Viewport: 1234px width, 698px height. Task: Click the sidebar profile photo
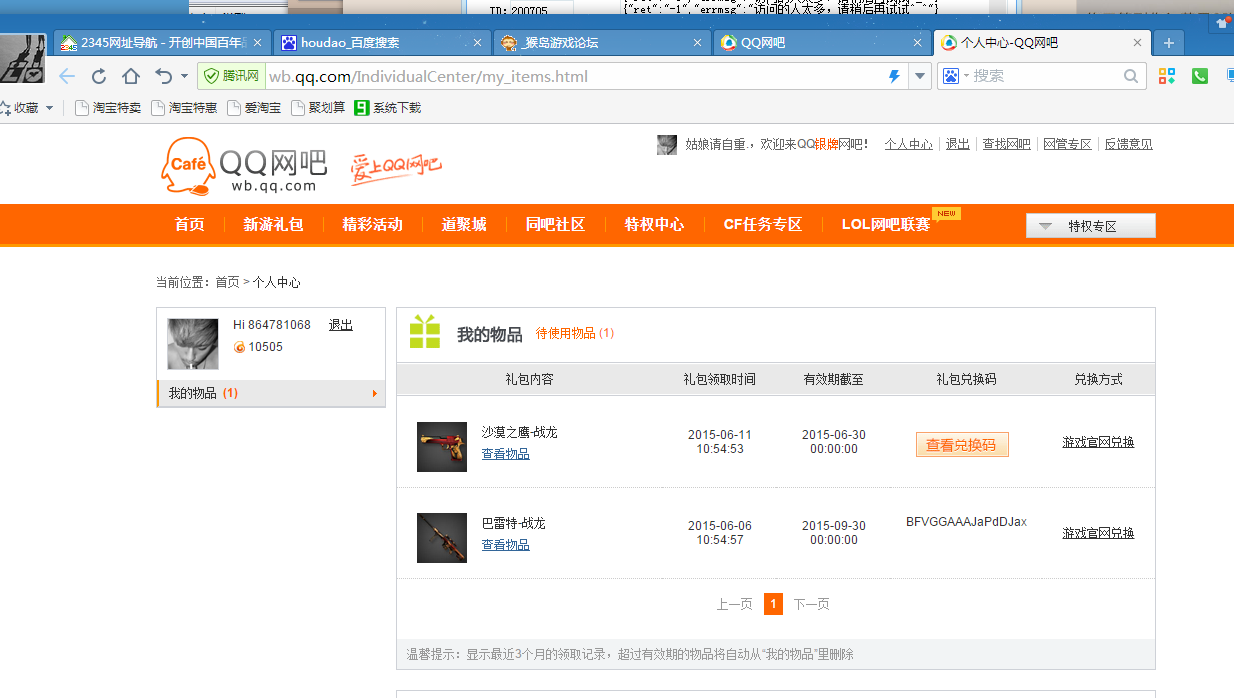pos(192,344)
